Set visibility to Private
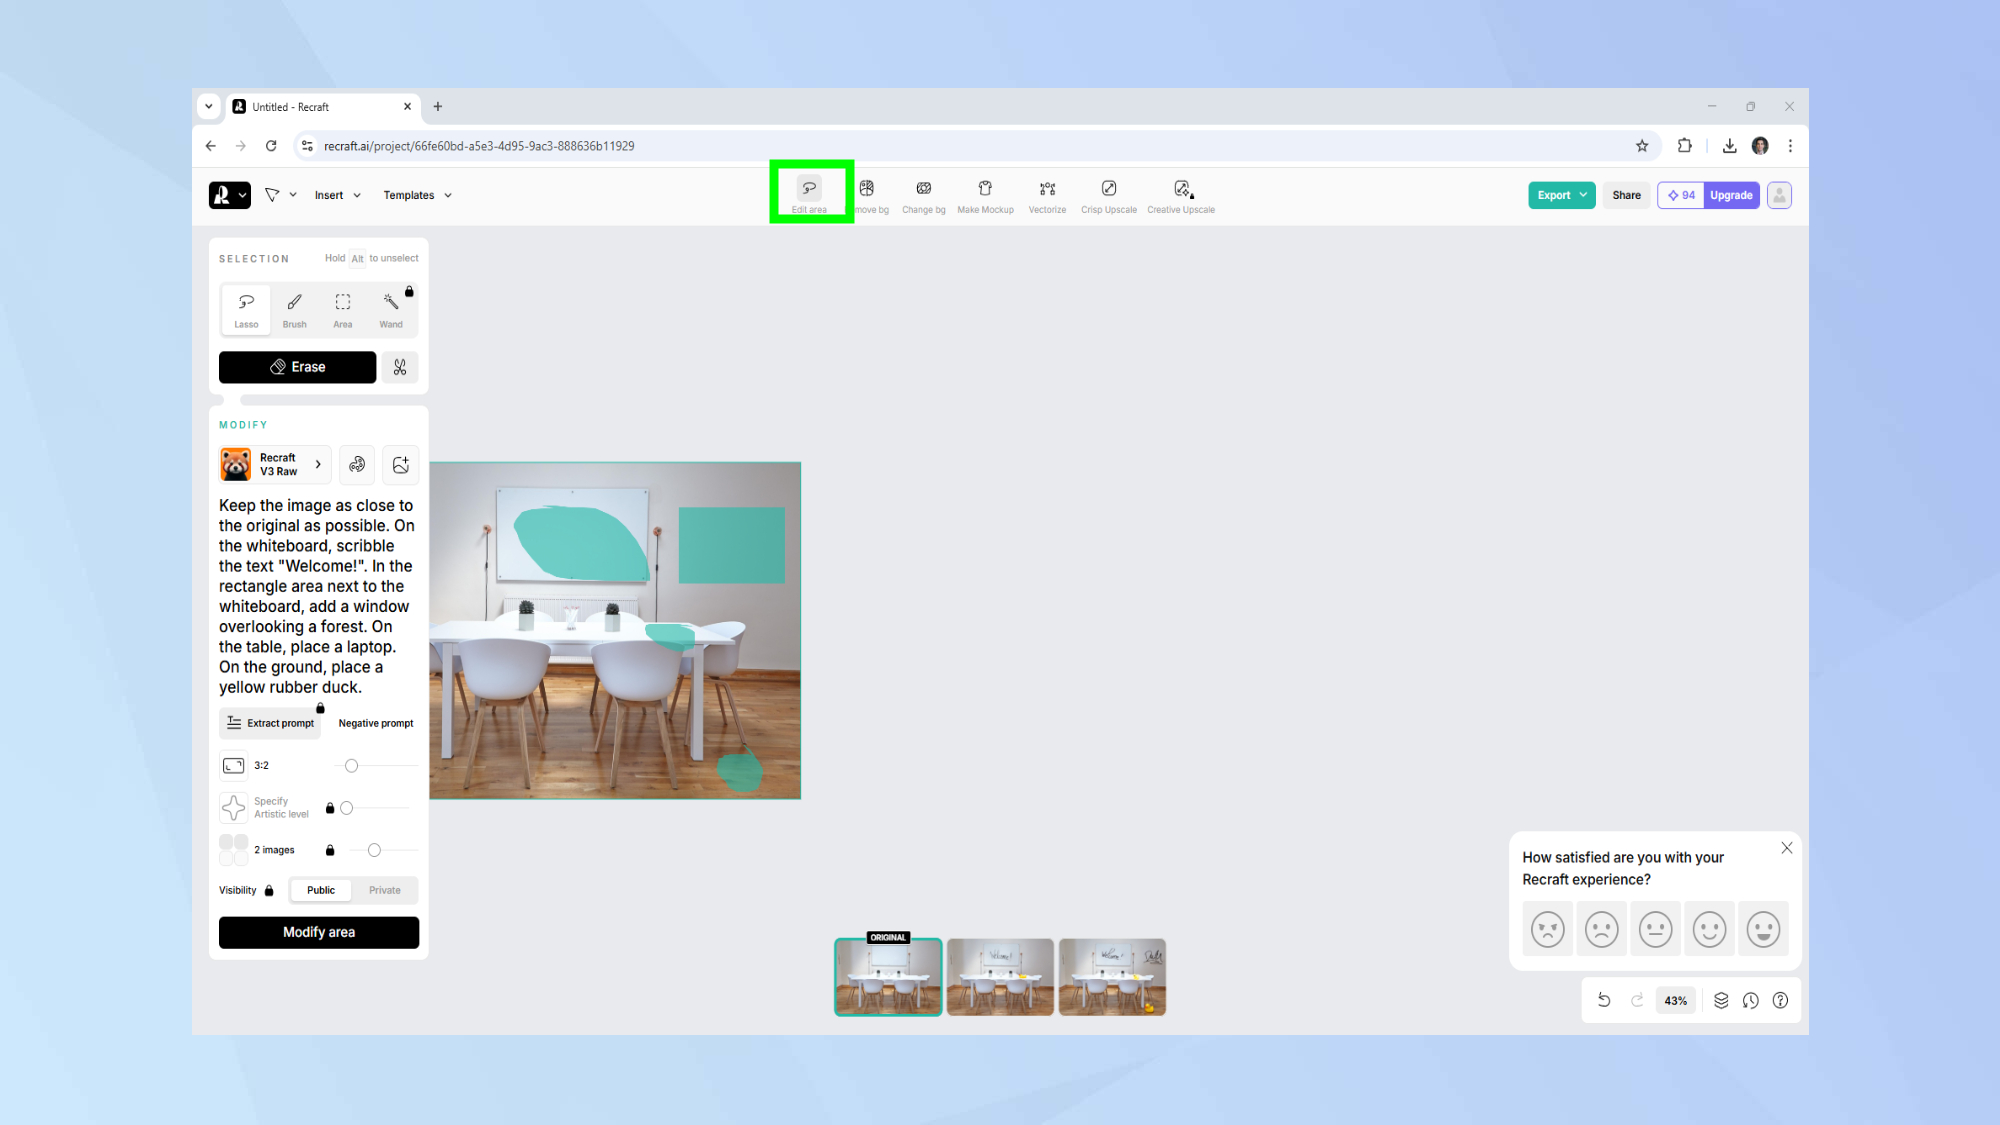2000x1125 pixels. click(x=384, y=890)
